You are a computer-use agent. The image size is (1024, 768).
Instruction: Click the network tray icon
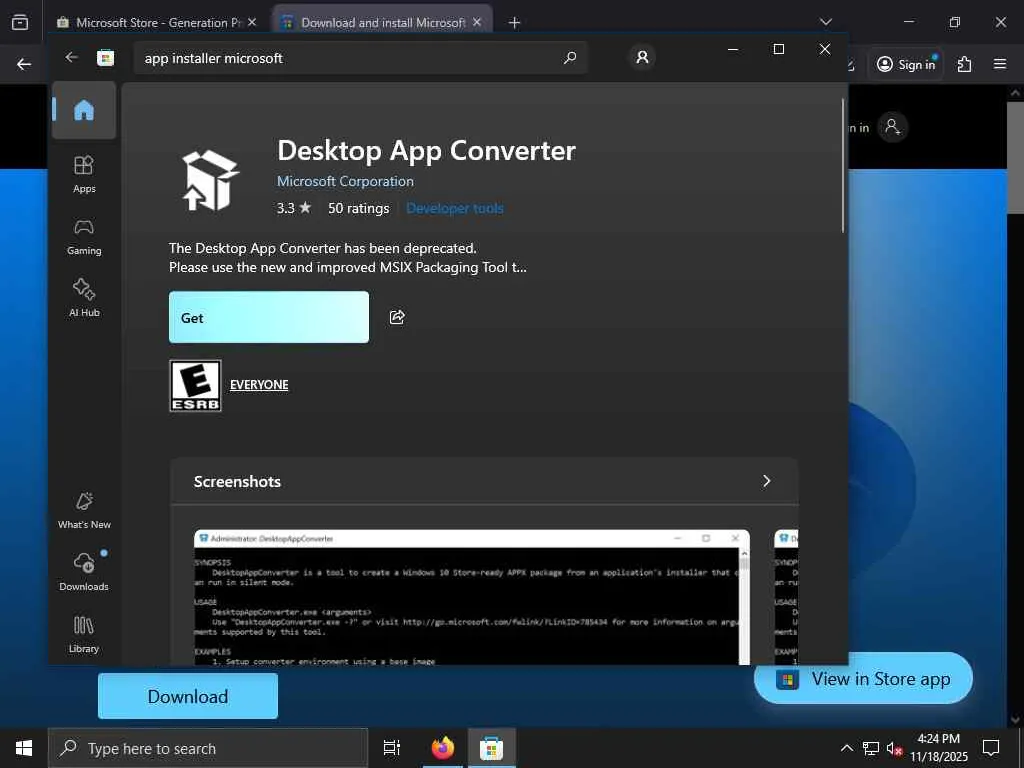[x=871, y=748]
